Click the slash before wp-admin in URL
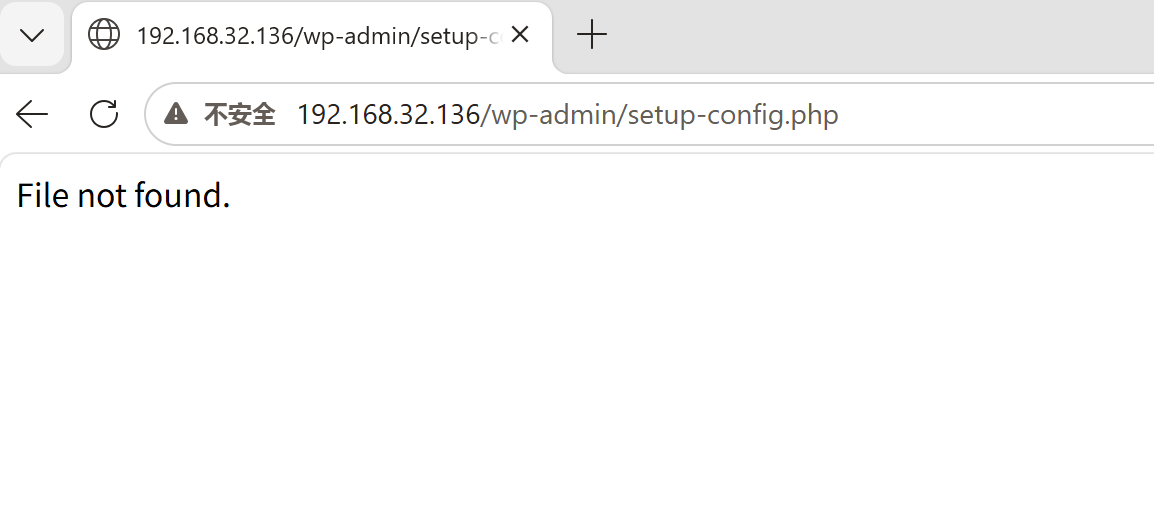This screenshot has height=508, width=1154. [x=485, y=115]
